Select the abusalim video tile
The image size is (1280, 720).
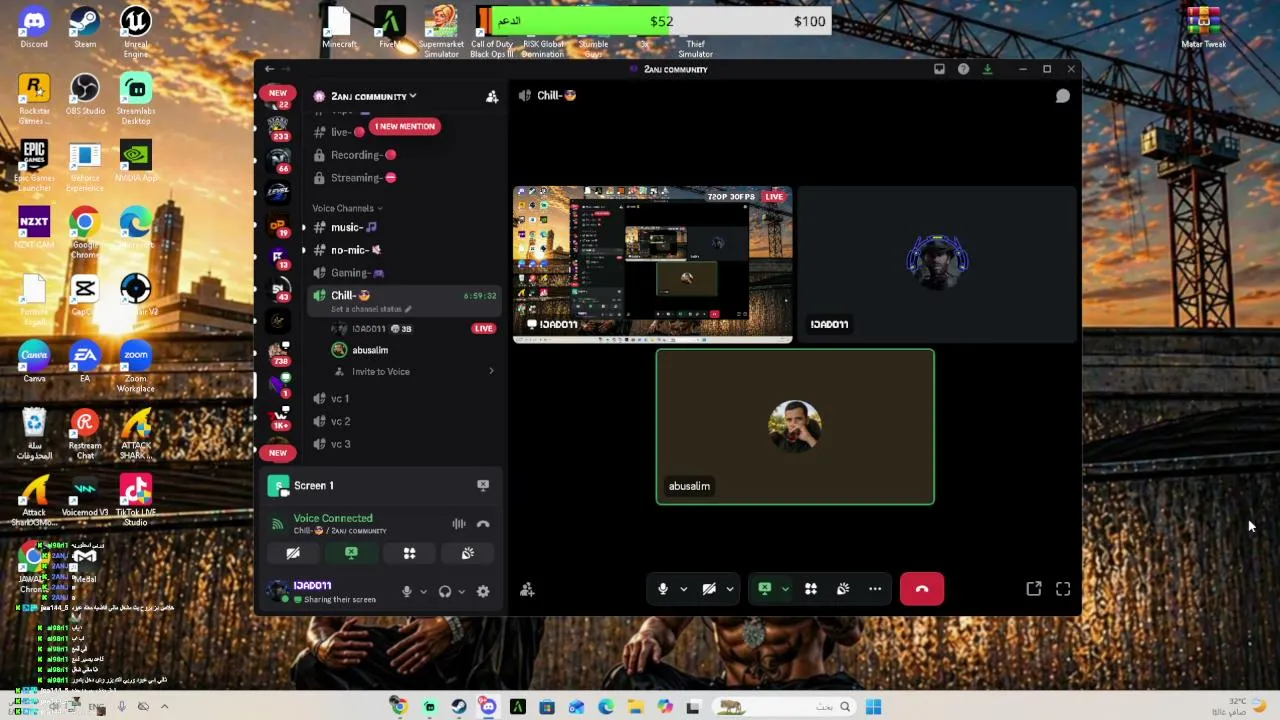tap(795, 427)
